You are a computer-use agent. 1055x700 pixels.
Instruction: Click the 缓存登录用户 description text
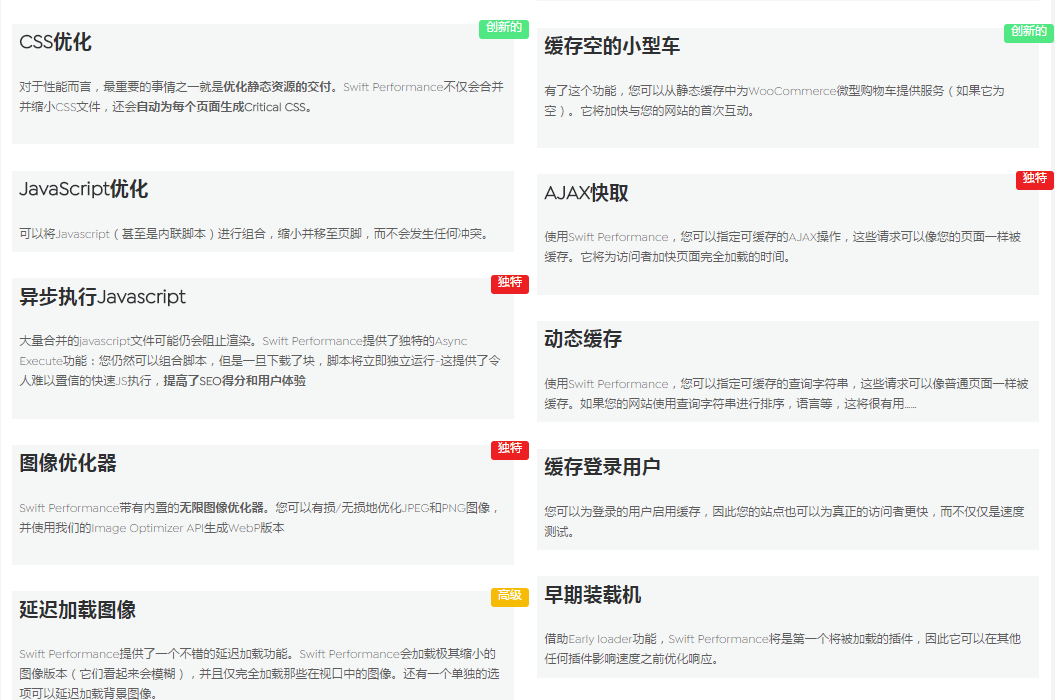[x=784, y=521]
